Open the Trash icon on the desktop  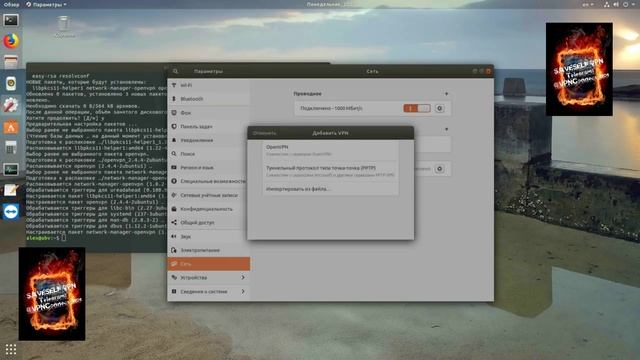point(64,27)
